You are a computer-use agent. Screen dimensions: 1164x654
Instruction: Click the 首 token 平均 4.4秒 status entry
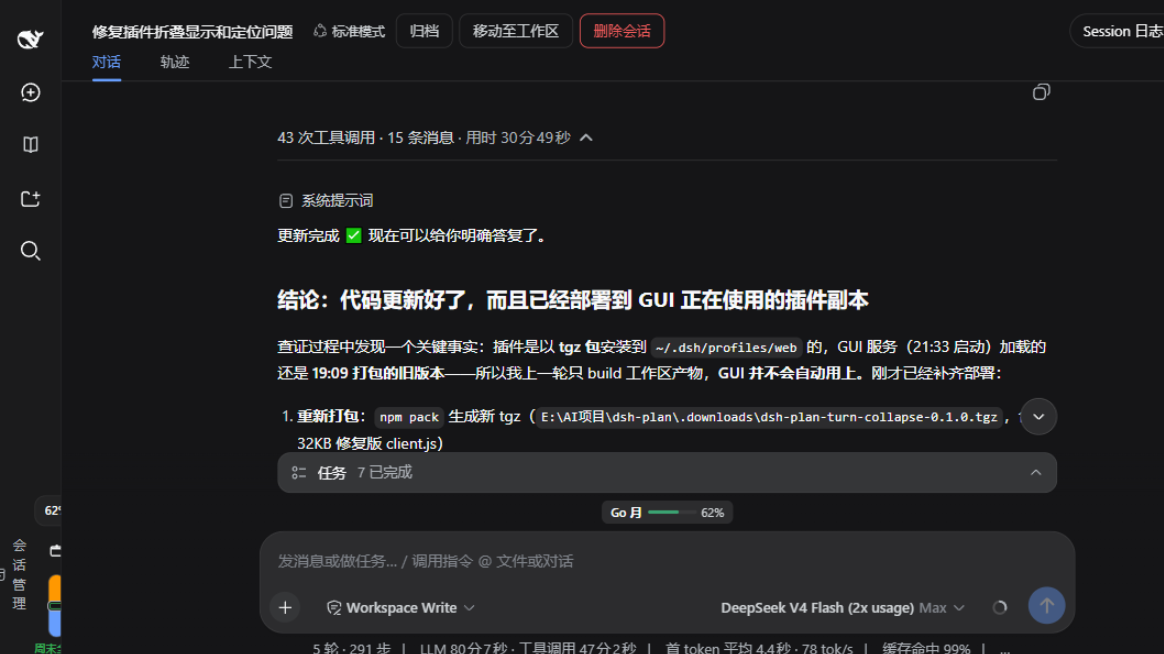759,648
